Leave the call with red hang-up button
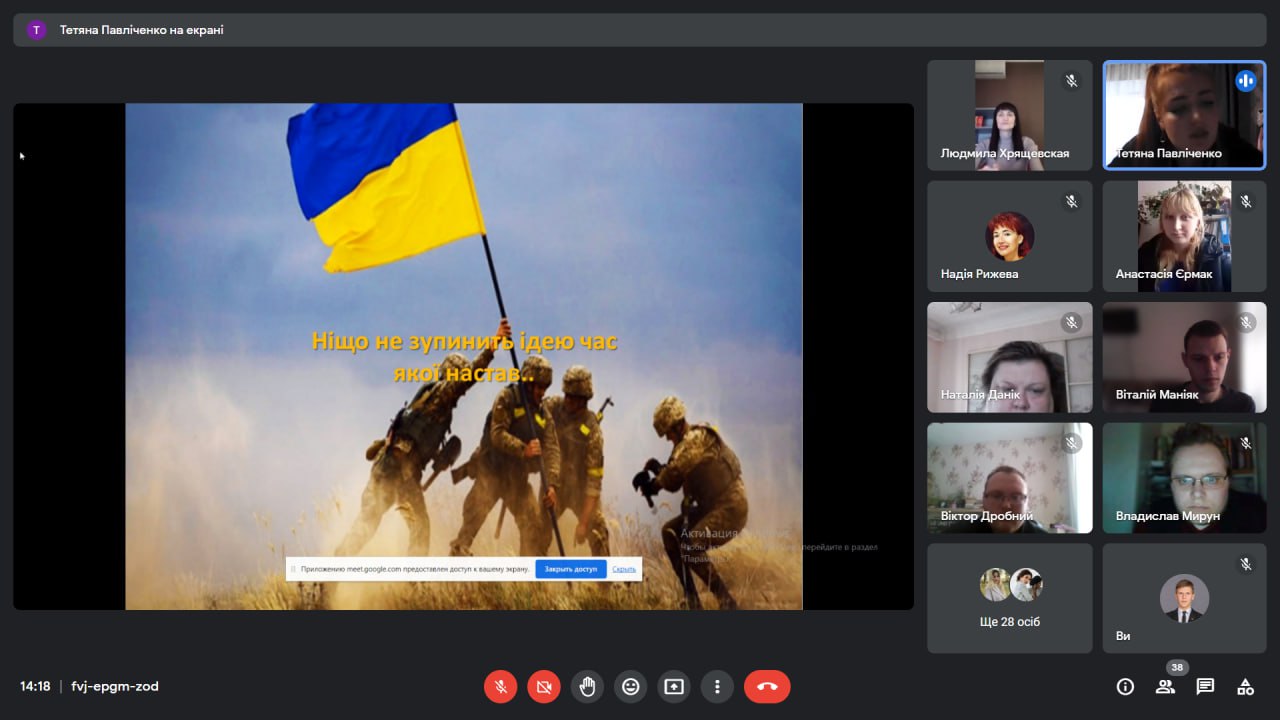The height and width of the screenshot is (720, 1280). click(767, 686)
